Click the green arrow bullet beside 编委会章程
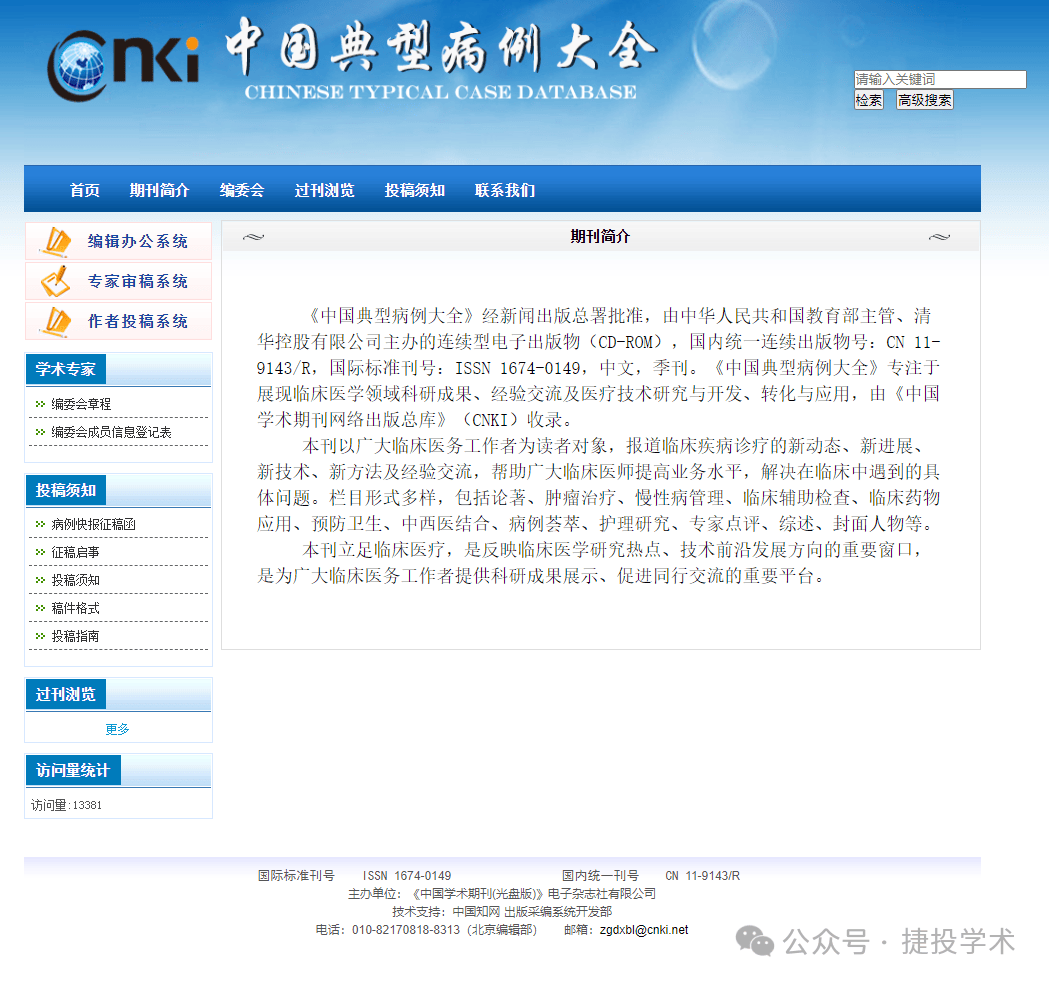Image resolution: width=1049 pixels, height=984 pixels. click(40, 404)
